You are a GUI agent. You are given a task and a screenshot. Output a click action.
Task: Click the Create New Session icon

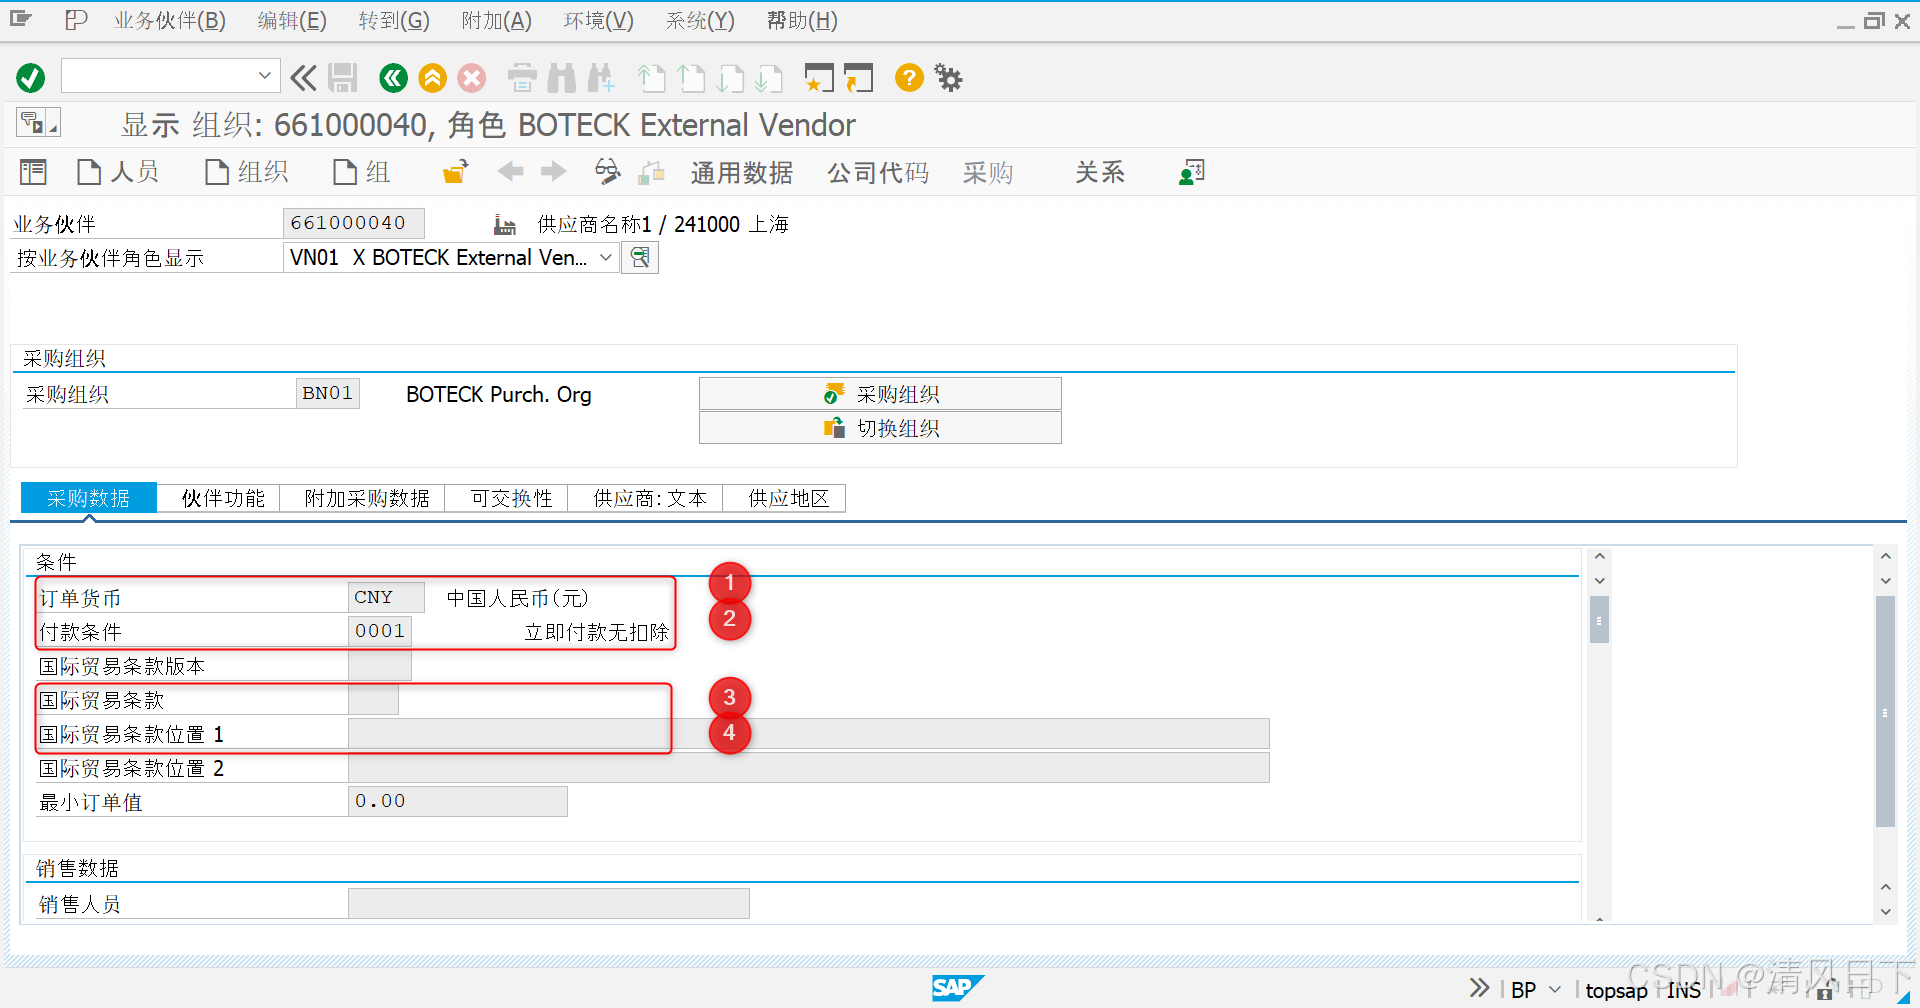point(819,78)
